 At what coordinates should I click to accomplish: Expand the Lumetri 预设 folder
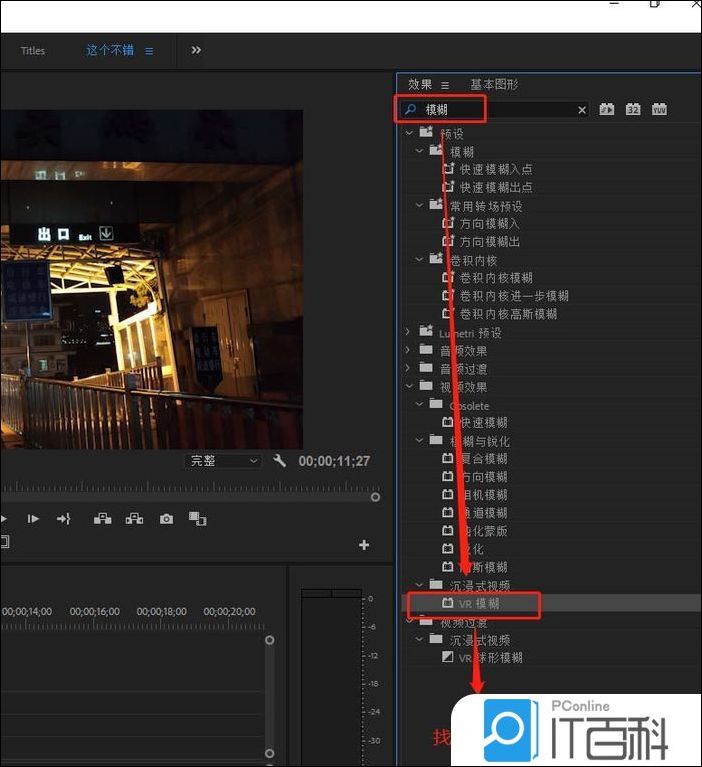pyautogui.click(x=408, y=333)
